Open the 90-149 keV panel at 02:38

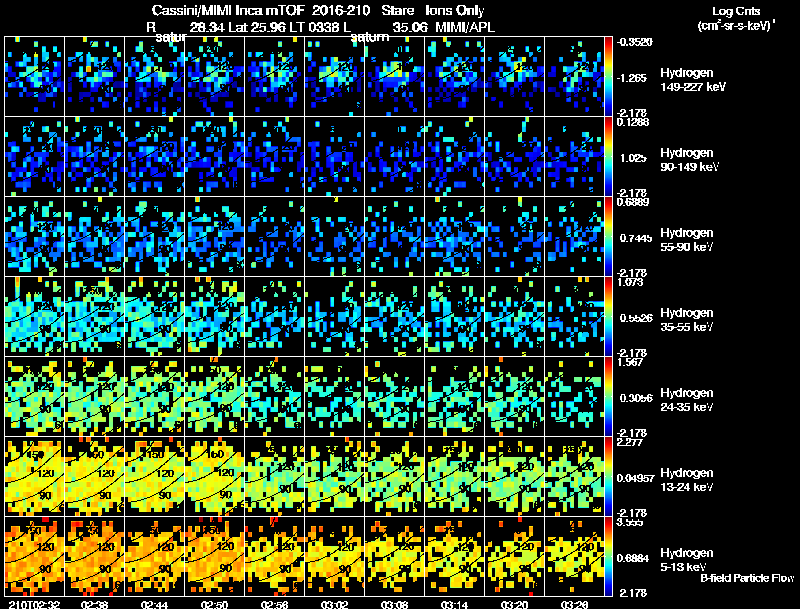coord(94,157)
